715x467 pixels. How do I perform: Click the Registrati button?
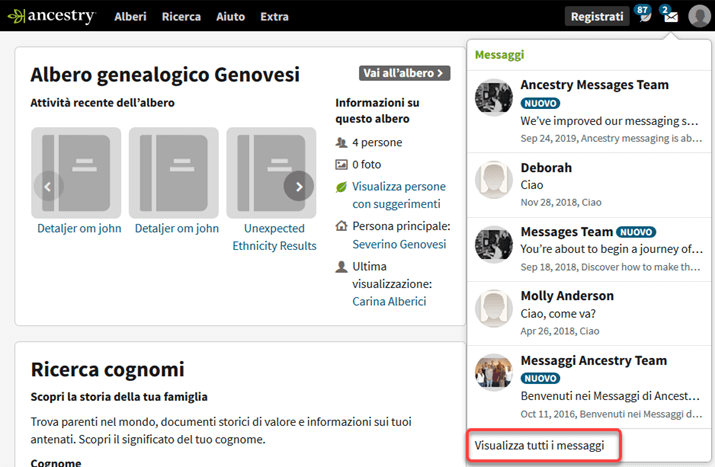click(x=597, y=16)
